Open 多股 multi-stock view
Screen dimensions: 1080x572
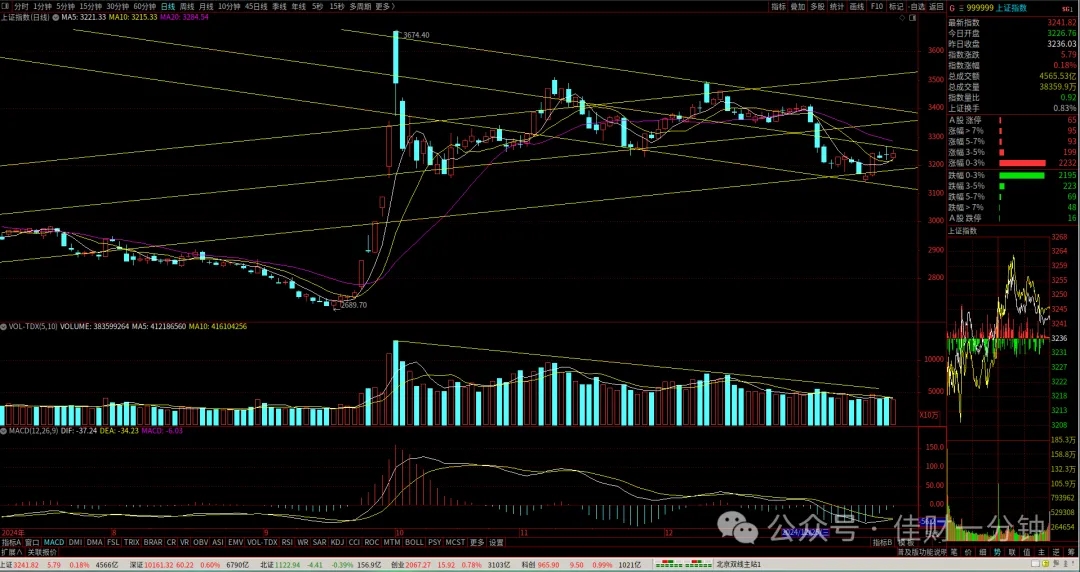(817, 6)
